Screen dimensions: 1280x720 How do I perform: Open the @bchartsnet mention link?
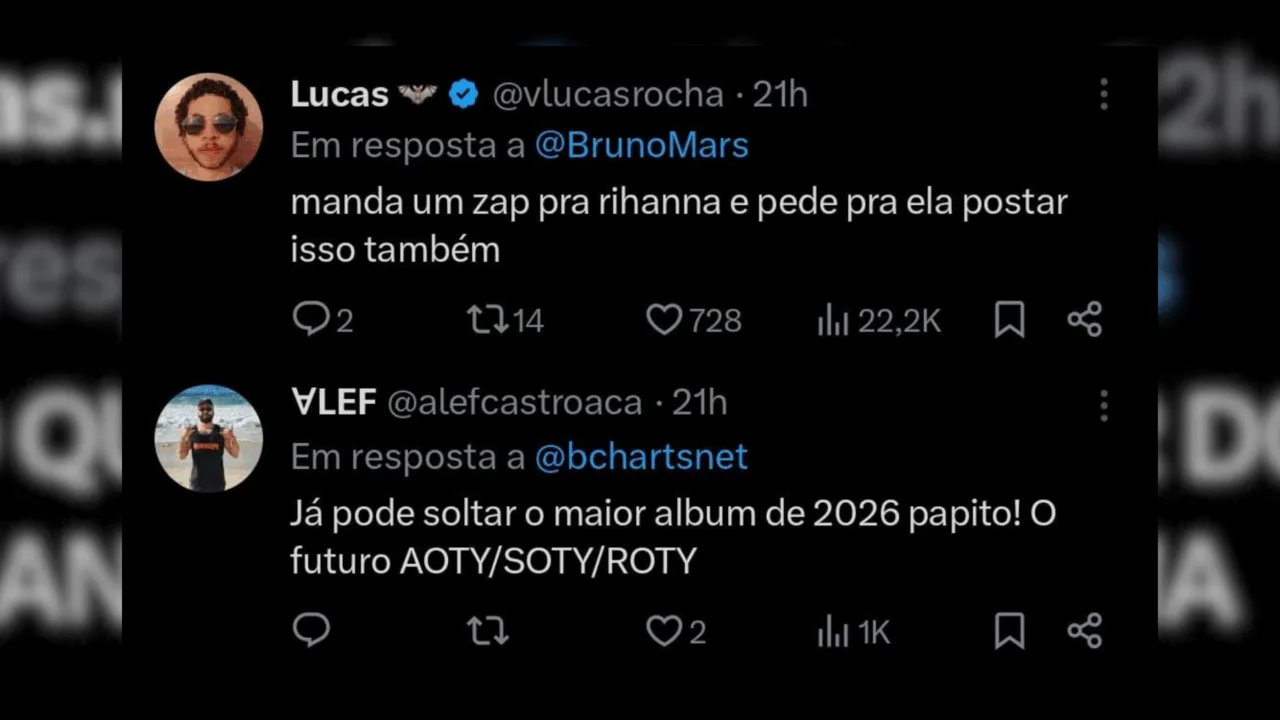click(641, 457)
